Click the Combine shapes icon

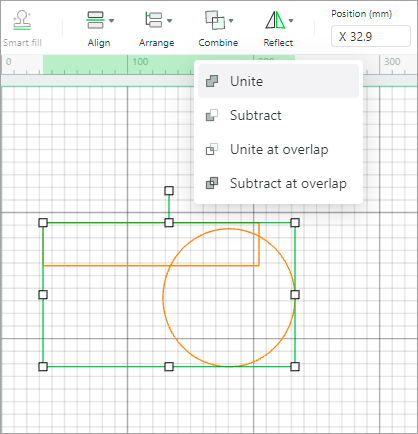click(215, 20)
